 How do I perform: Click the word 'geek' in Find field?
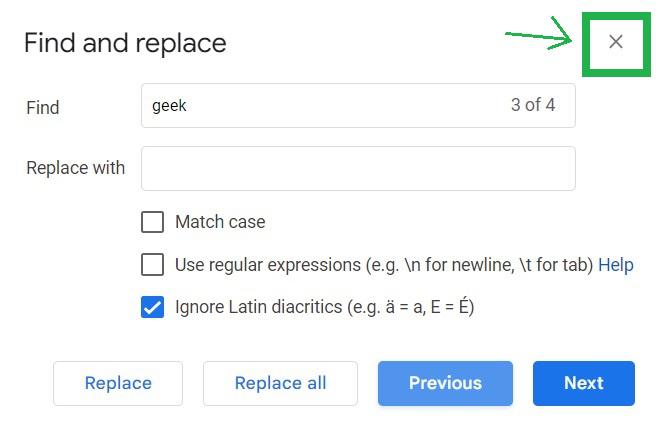click(169, 105)
